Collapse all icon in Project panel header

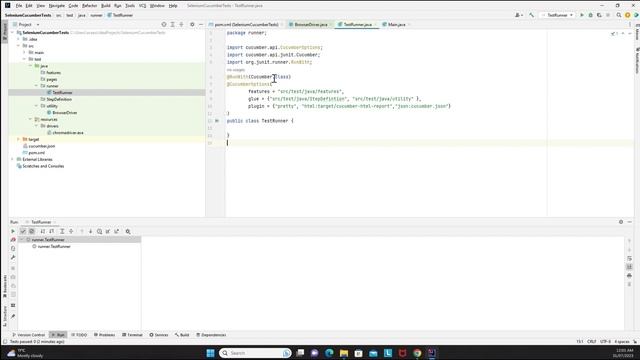pos(182,24)
